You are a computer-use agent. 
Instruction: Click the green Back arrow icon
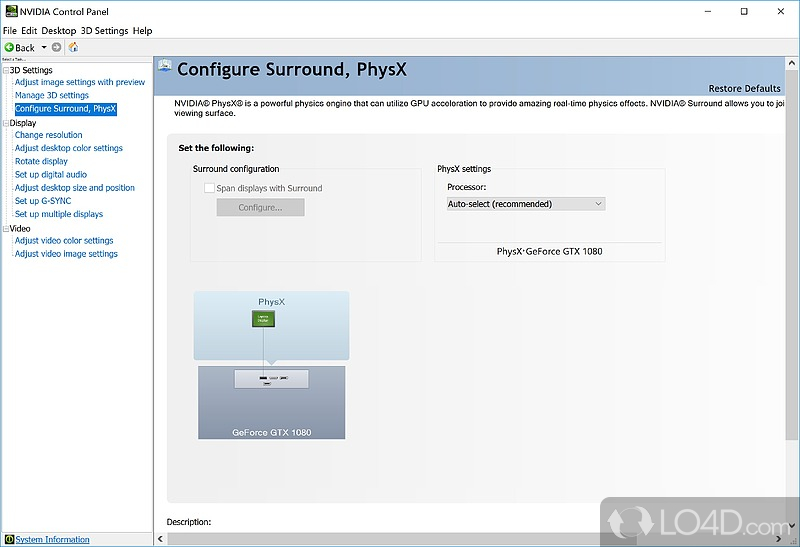pyautogui.click(x=9, y=47)
